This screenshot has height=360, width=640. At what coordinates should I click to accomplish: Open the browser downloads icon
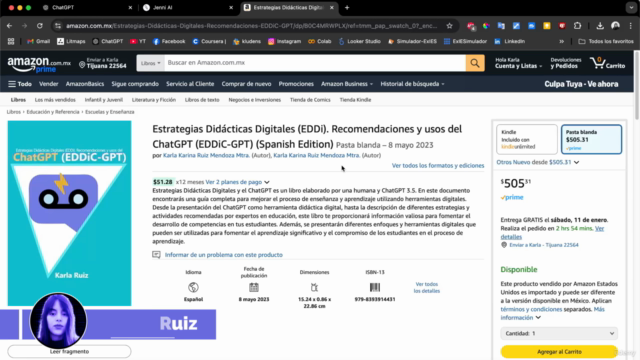tap(600, 26)
